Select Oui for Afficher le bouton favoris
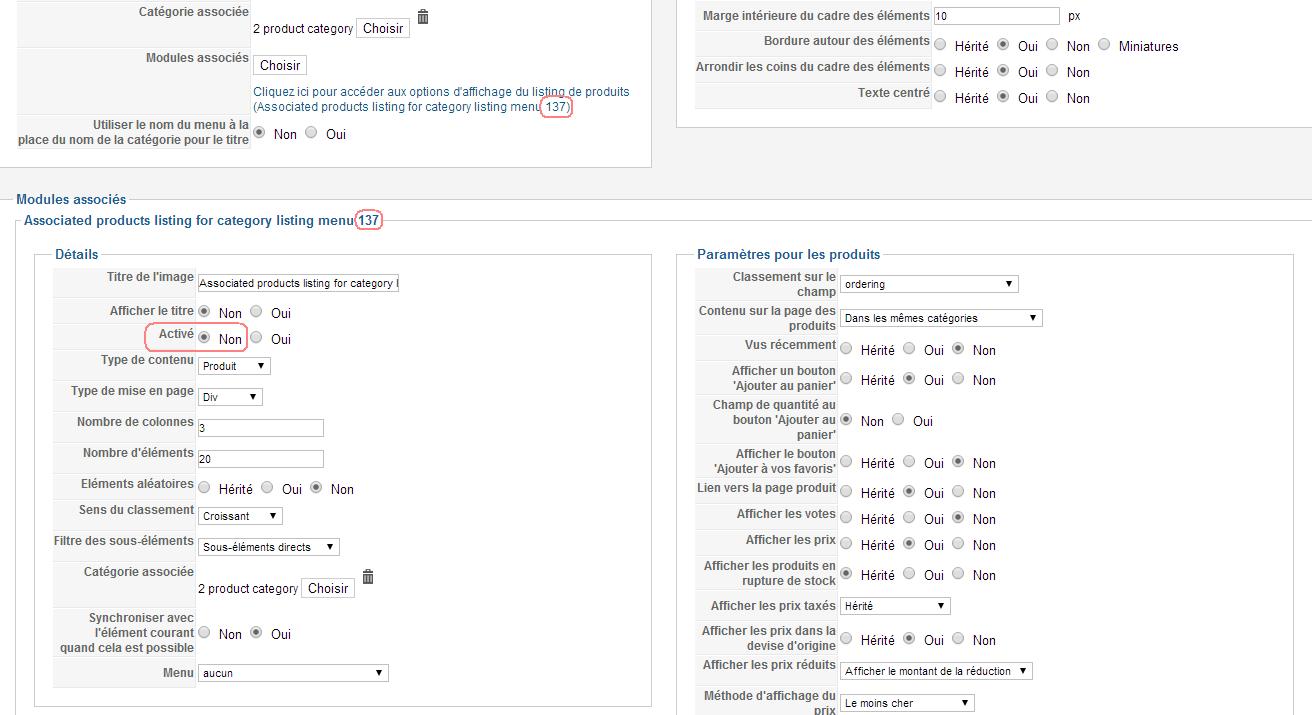Screen dimensions: 1312x715 (909, 461)
